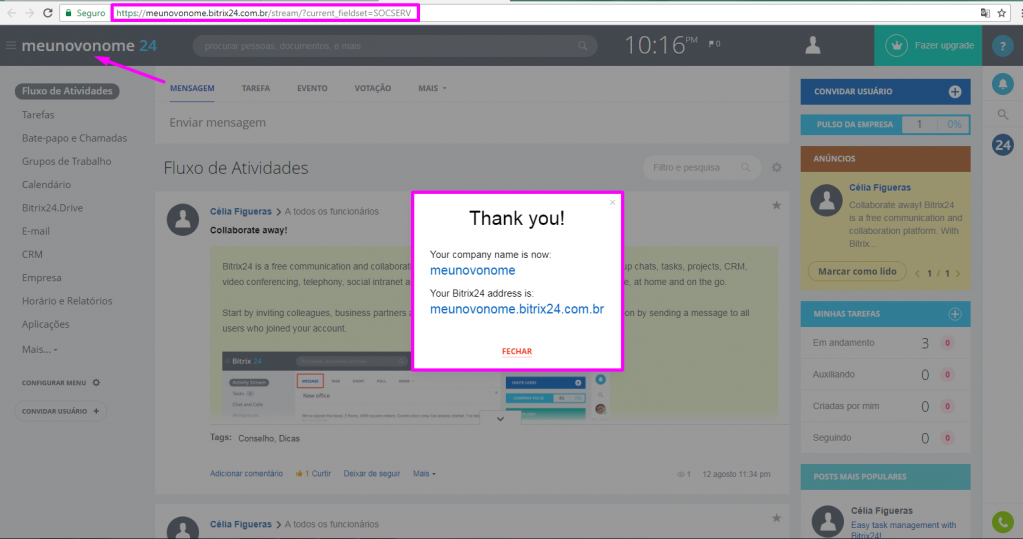This screenshot has height=539, width=1023.
Task: Open Calendário in left menu
Action: click(46, 185)
